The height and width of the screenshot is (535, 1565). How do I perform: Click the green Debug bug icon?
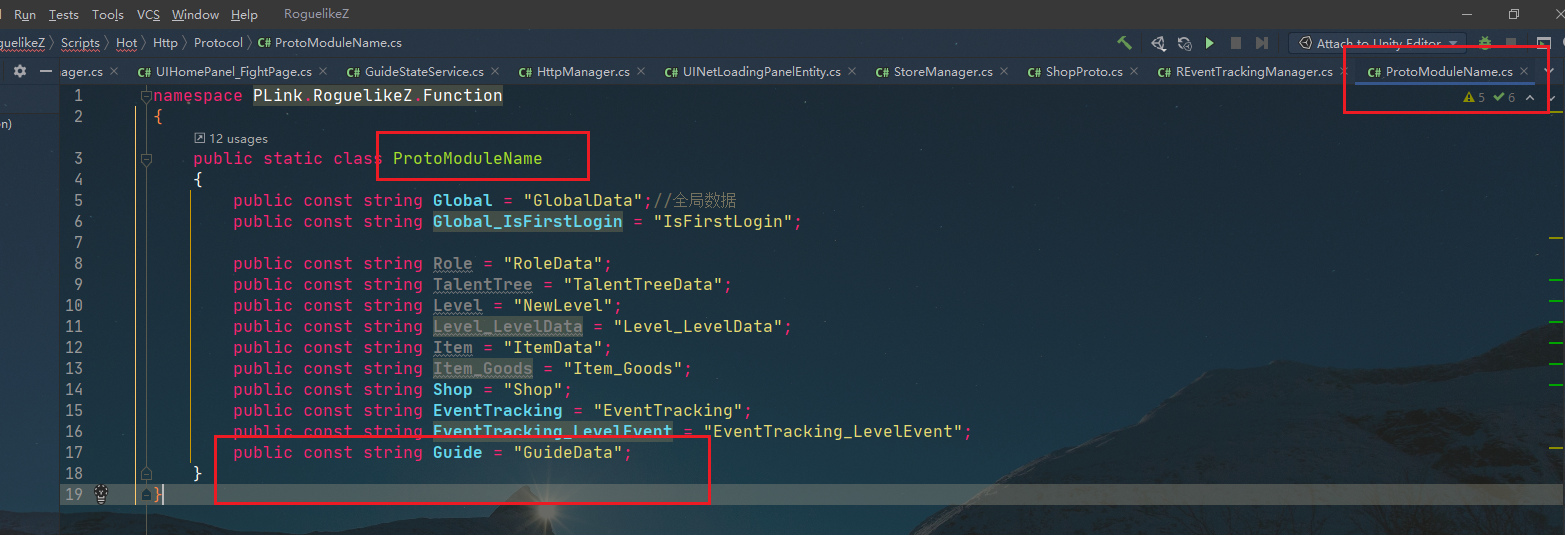pos(1485,43)
